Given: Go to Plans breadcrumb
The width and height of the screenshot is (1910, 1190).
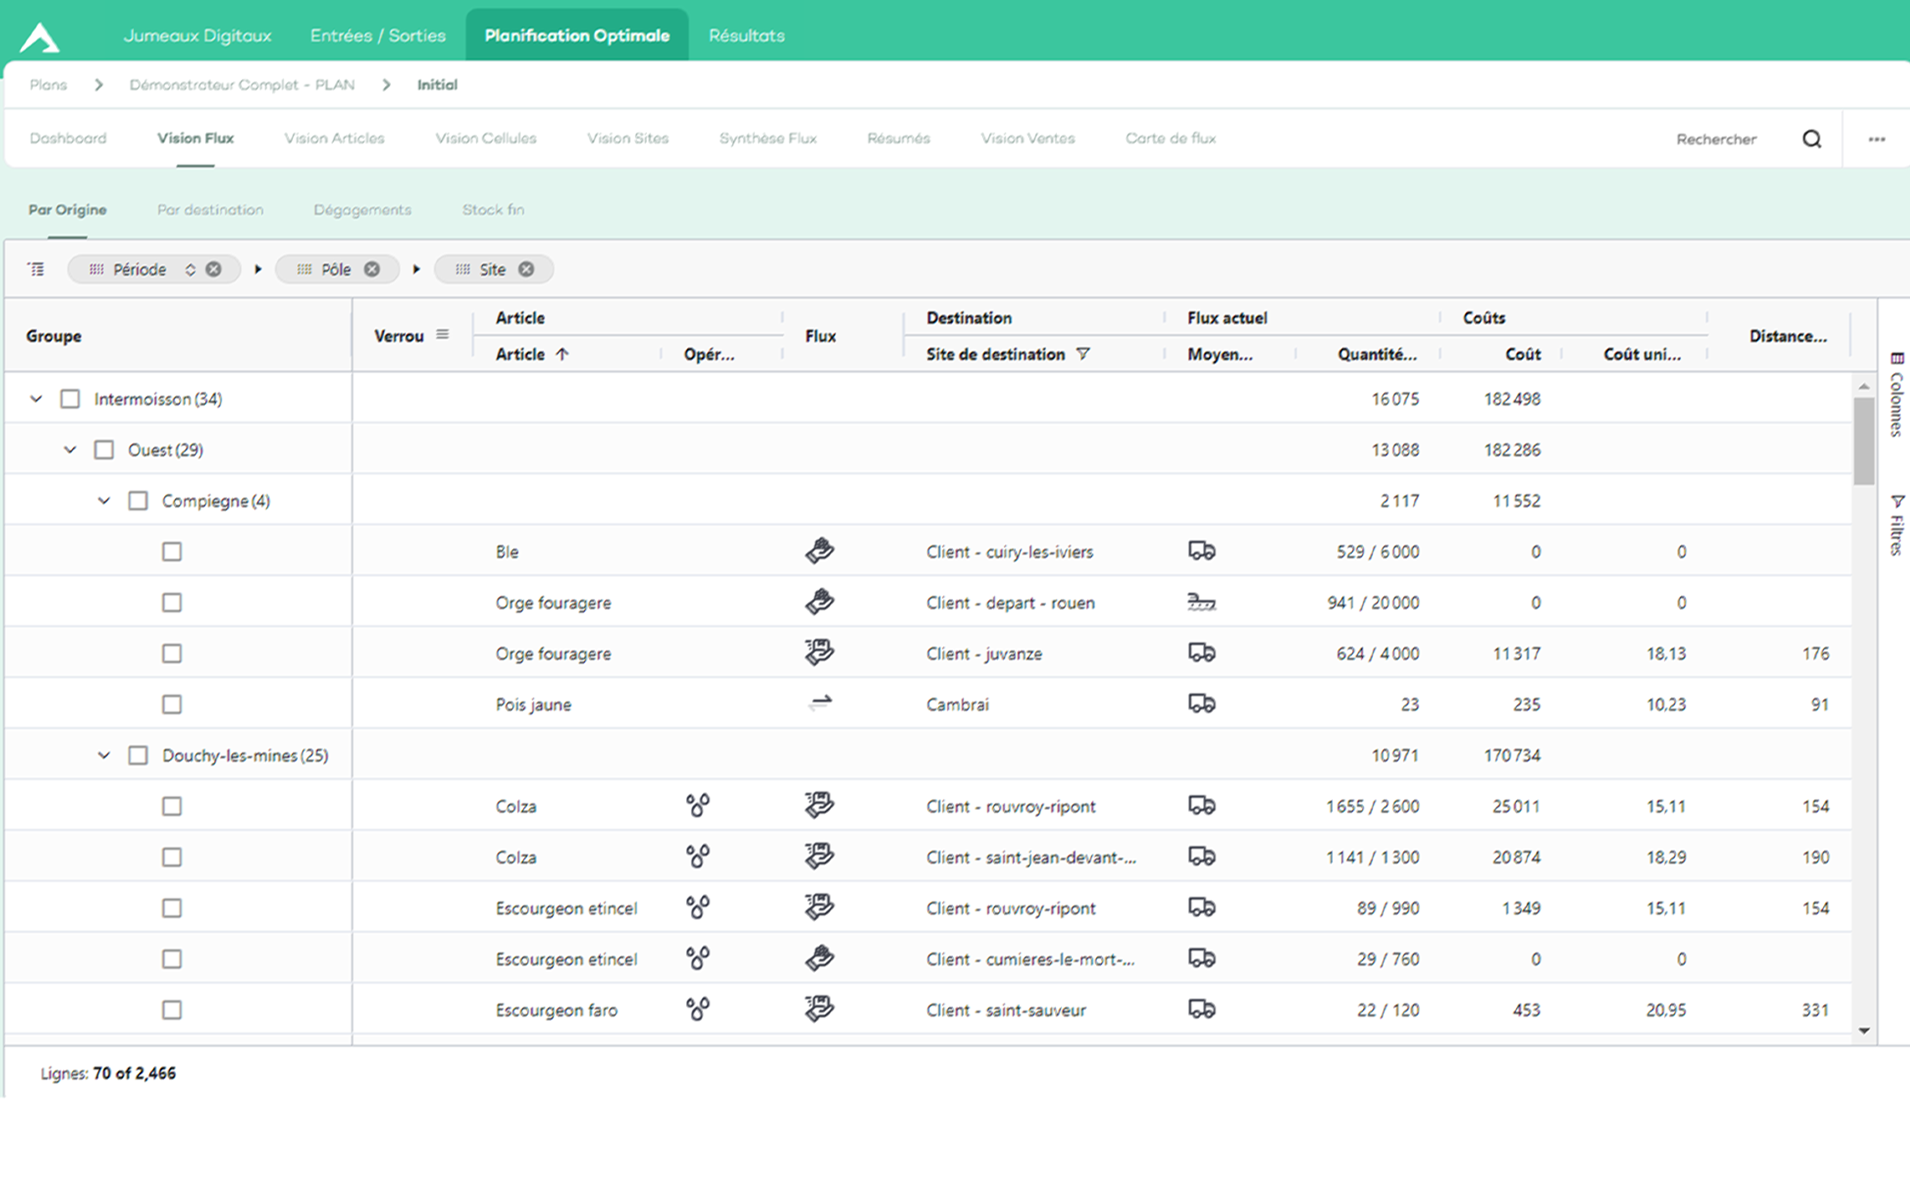Looking at the screenshot, I should [x=48, y=85].
